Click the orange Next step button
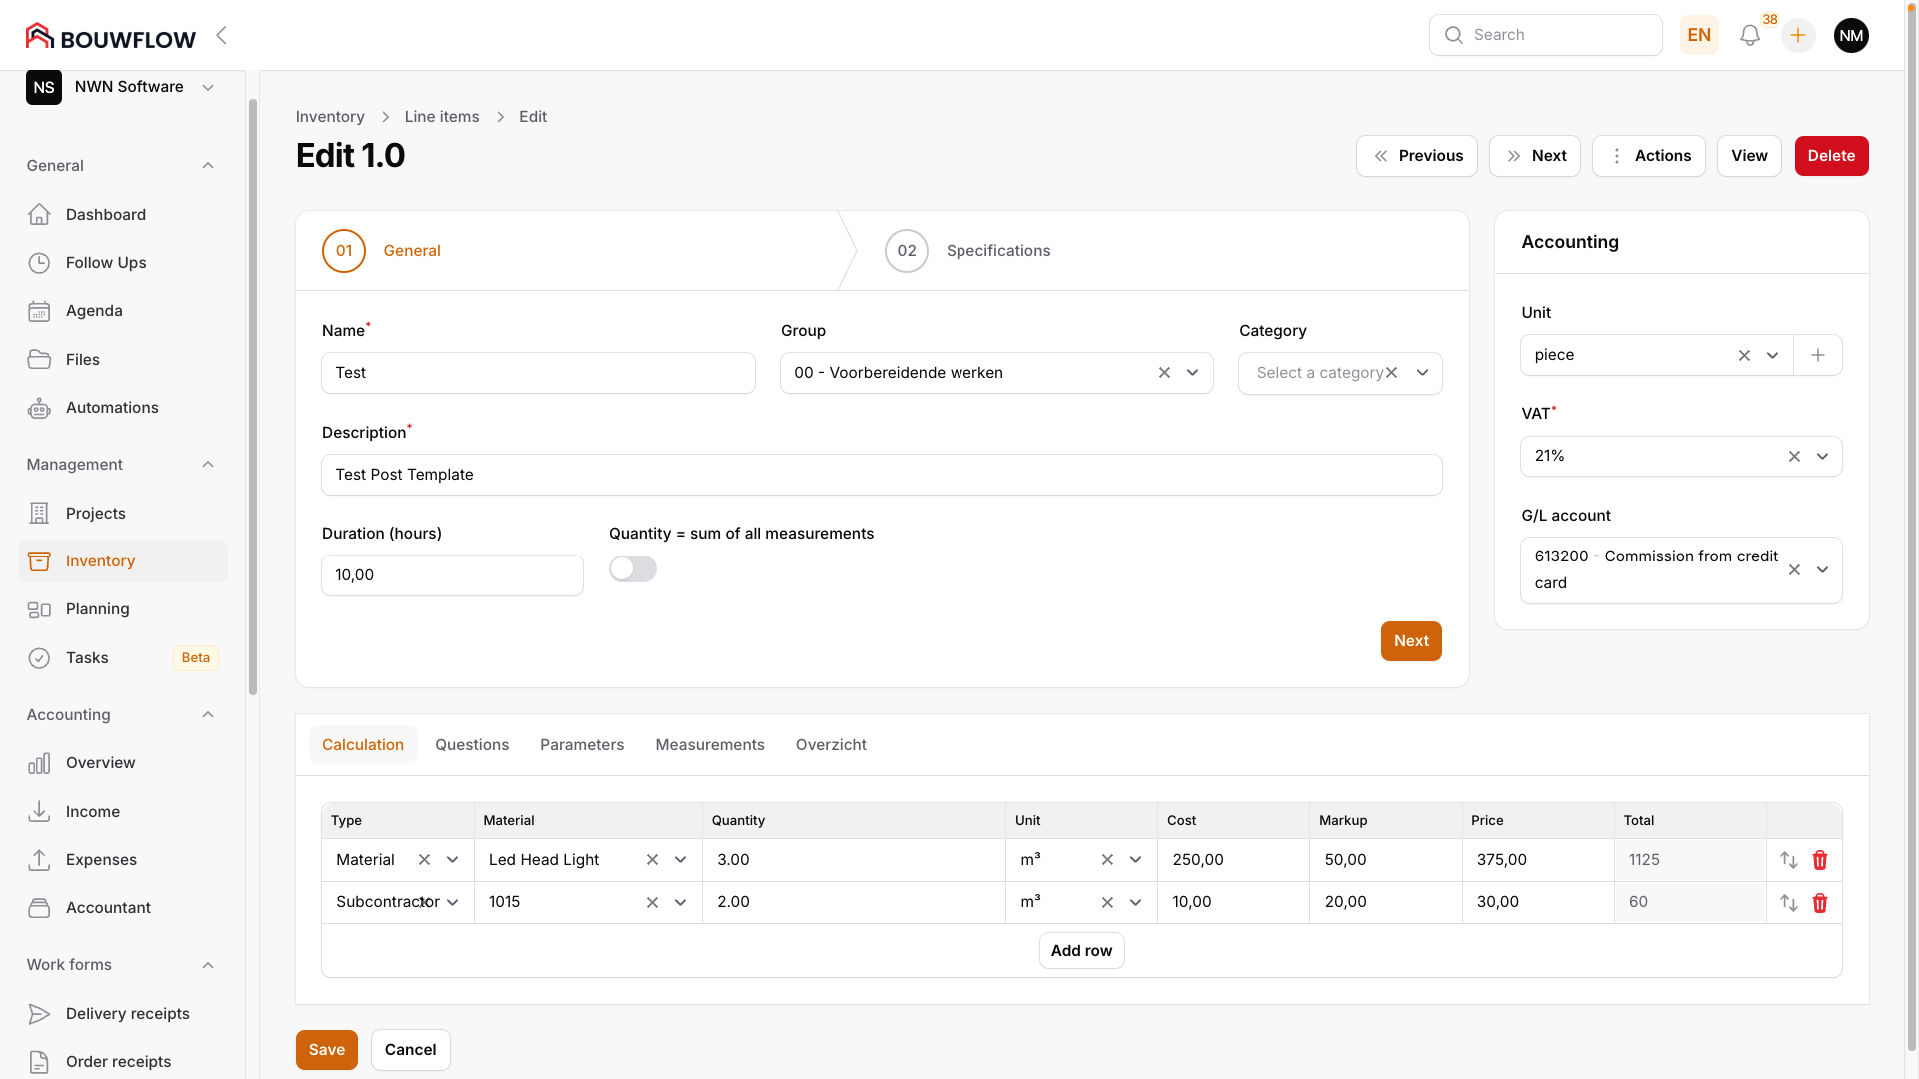Image resolution: width=1919 pixels, height=1079 pixels. point(1411,641)
